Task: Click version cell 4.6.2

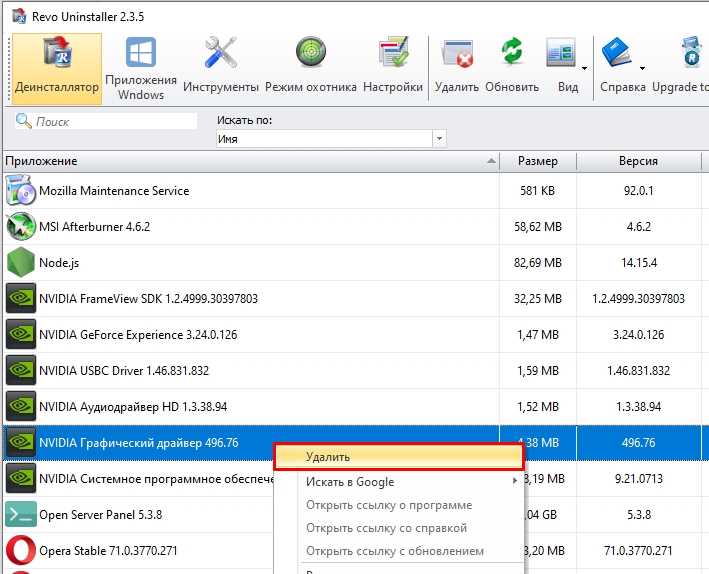Action: coord(638,226)
